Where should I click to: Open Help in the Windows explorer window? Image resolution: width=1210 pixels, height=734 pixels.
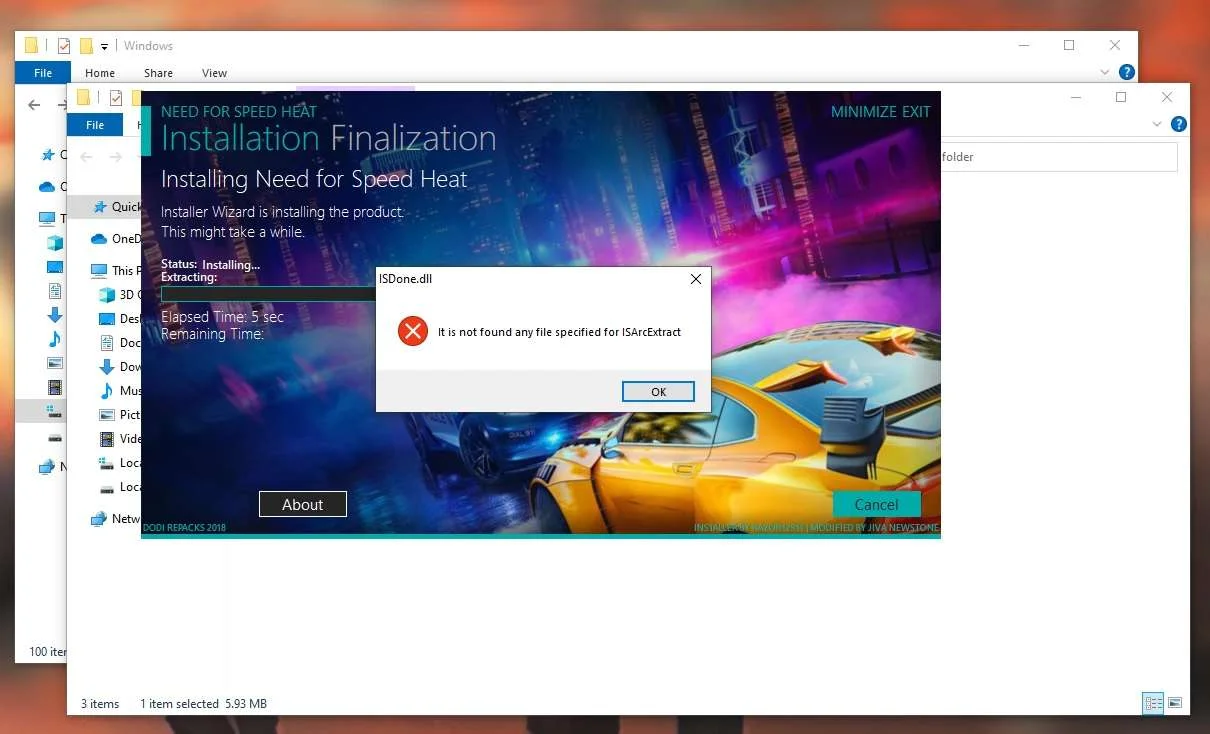click(x=1127, y=72)
